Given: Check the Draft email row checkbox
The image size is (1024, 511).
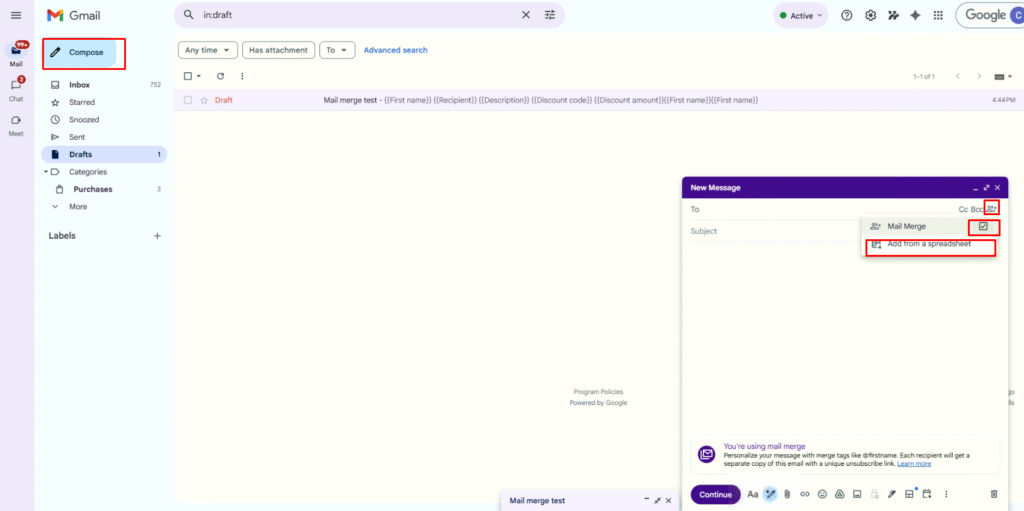Looking at the screenshot, I should click(188, 100).
